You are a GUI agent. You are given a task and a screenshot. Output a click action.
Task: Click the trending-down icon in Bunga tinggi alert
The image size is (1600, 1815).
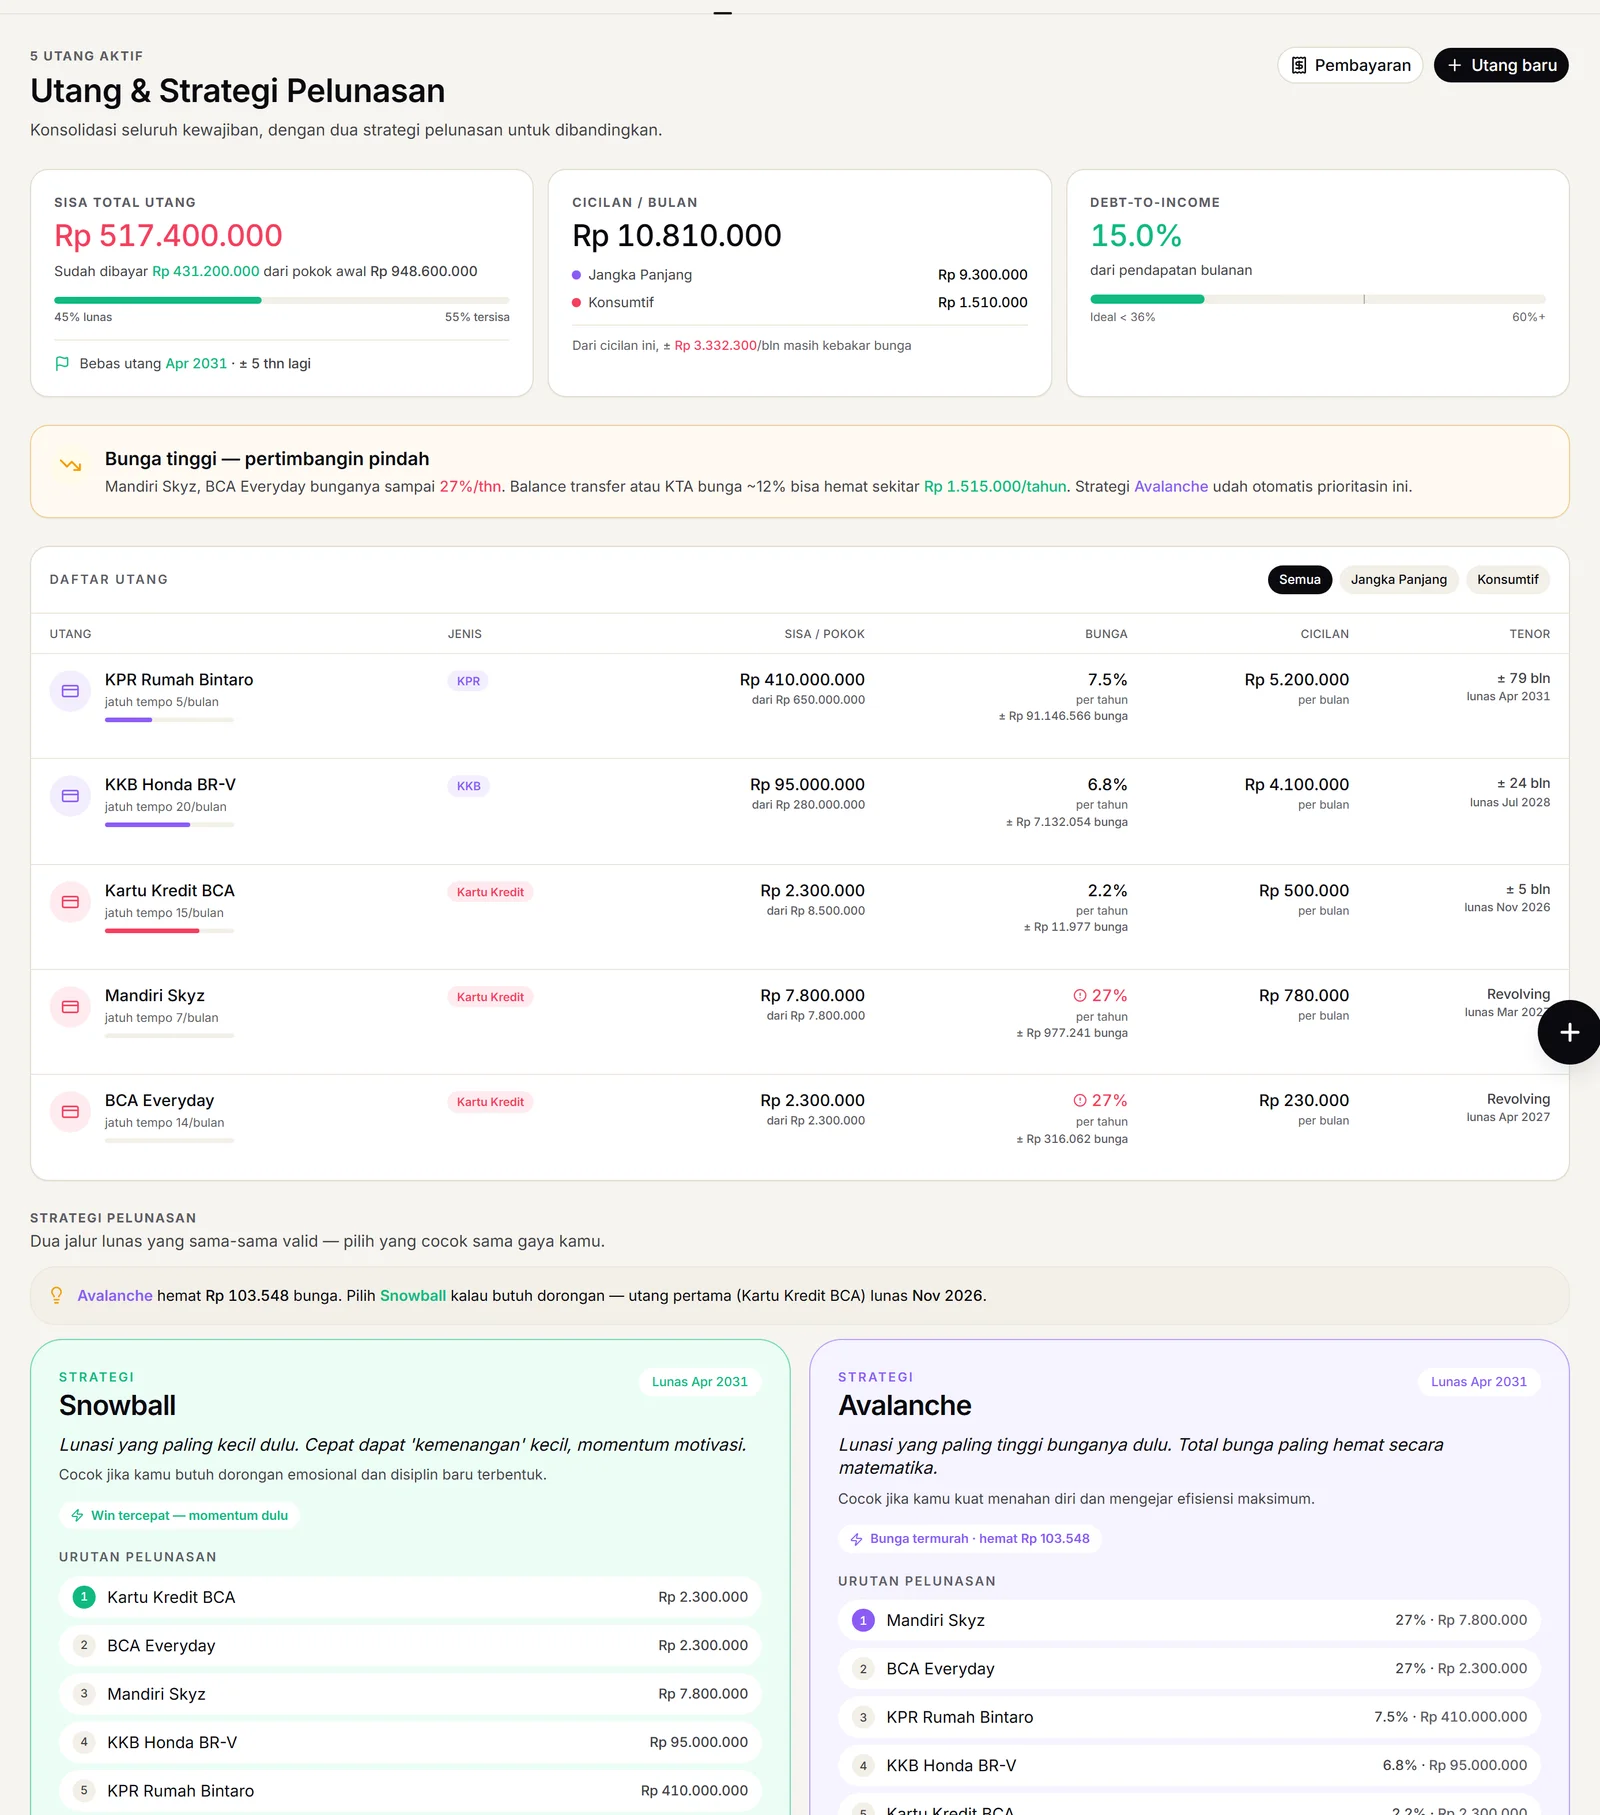click(70, 465)
